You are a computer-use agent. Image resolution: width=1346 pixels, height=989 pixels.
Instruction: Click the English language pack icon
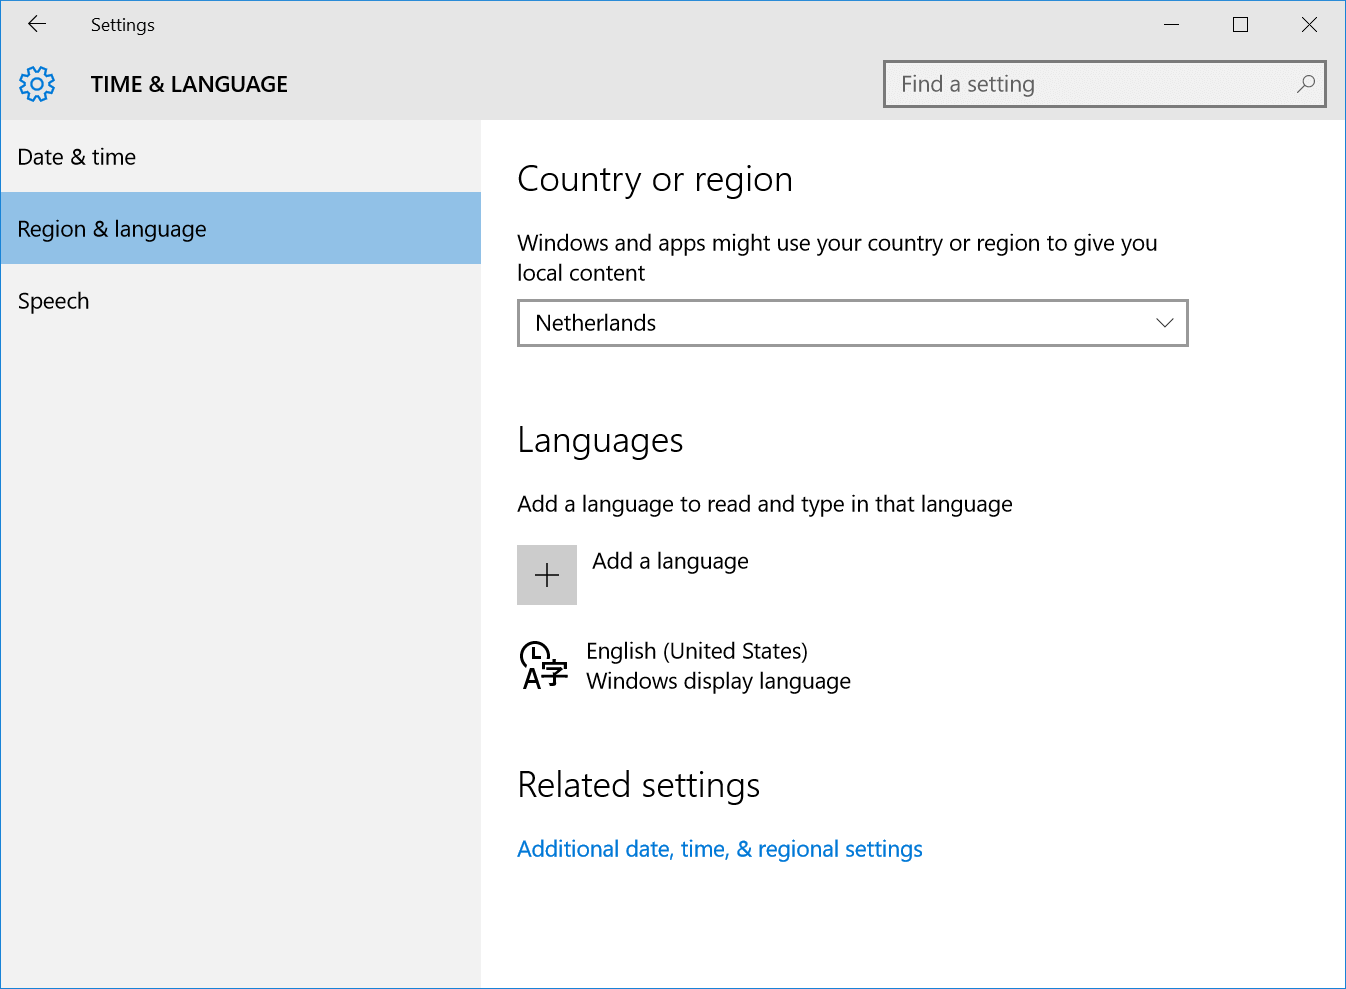point(544,666)
